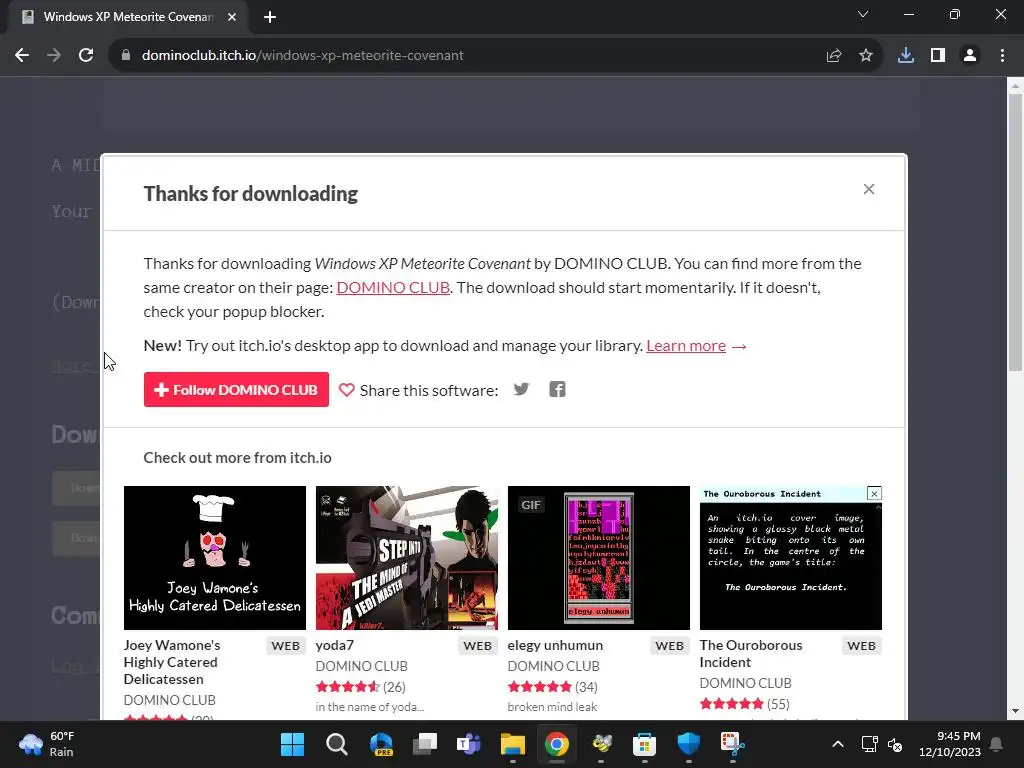Click the scrollbar down arrow

tap(1015, 711)
